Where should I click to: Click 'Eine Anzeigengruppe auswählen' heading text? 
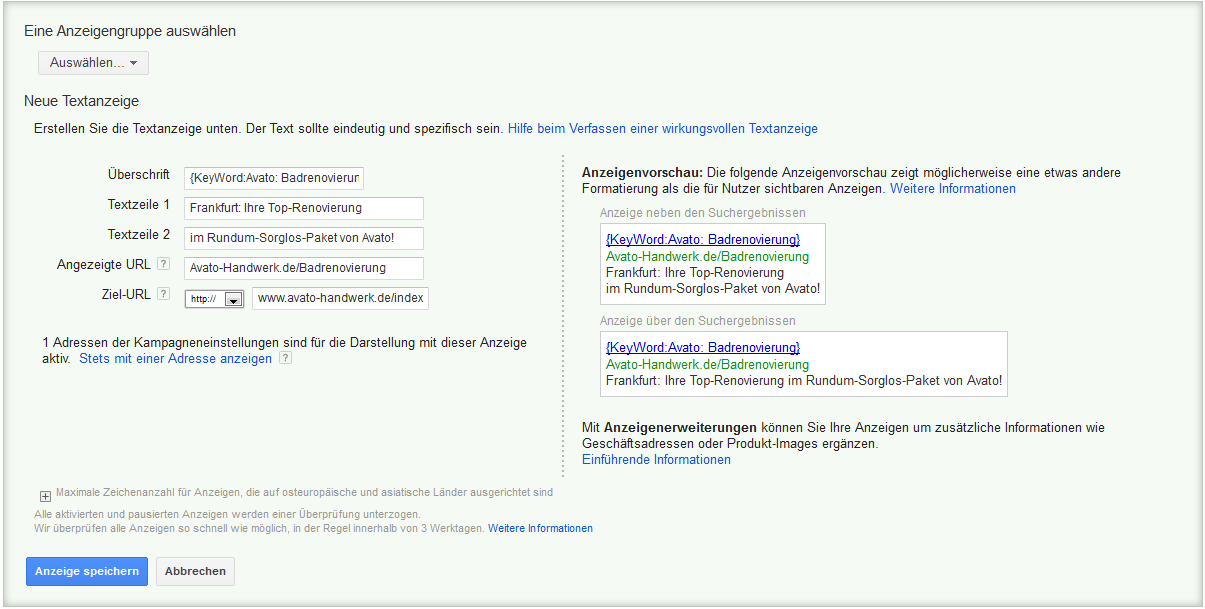130,31
